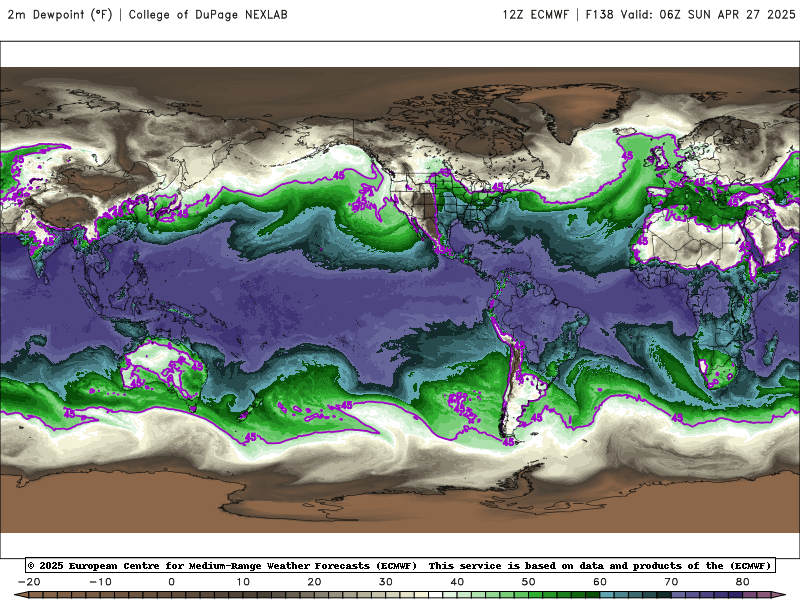Click the "70" legend value

pos(671,582)
